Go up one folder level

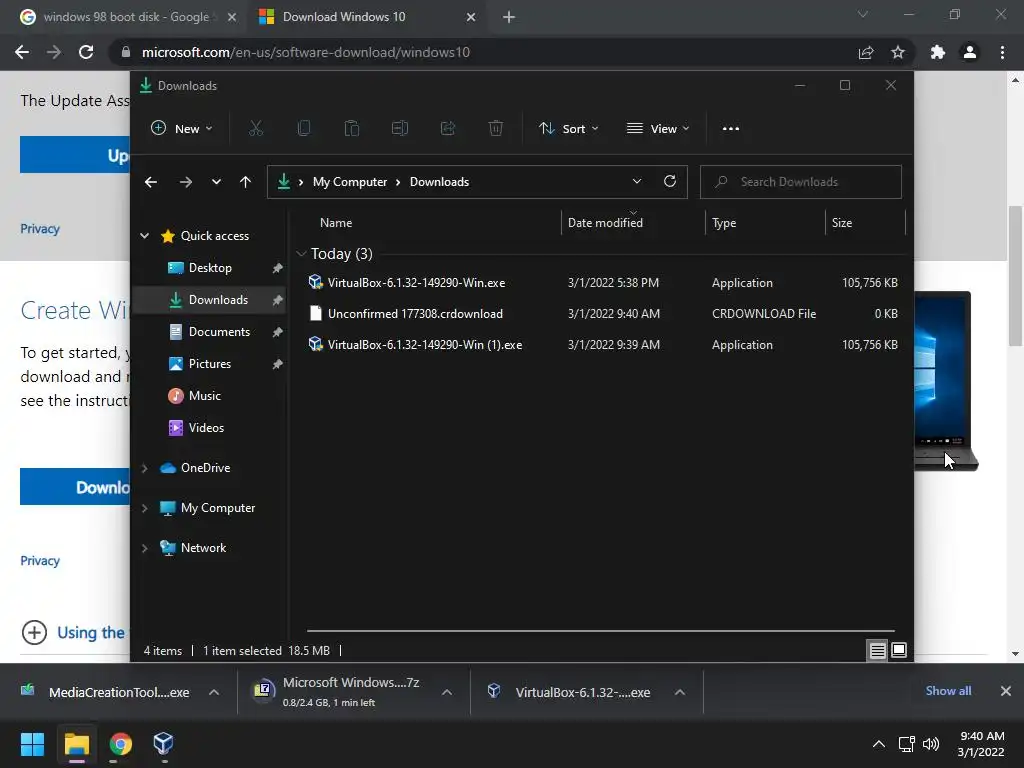[x=246, y=182]
